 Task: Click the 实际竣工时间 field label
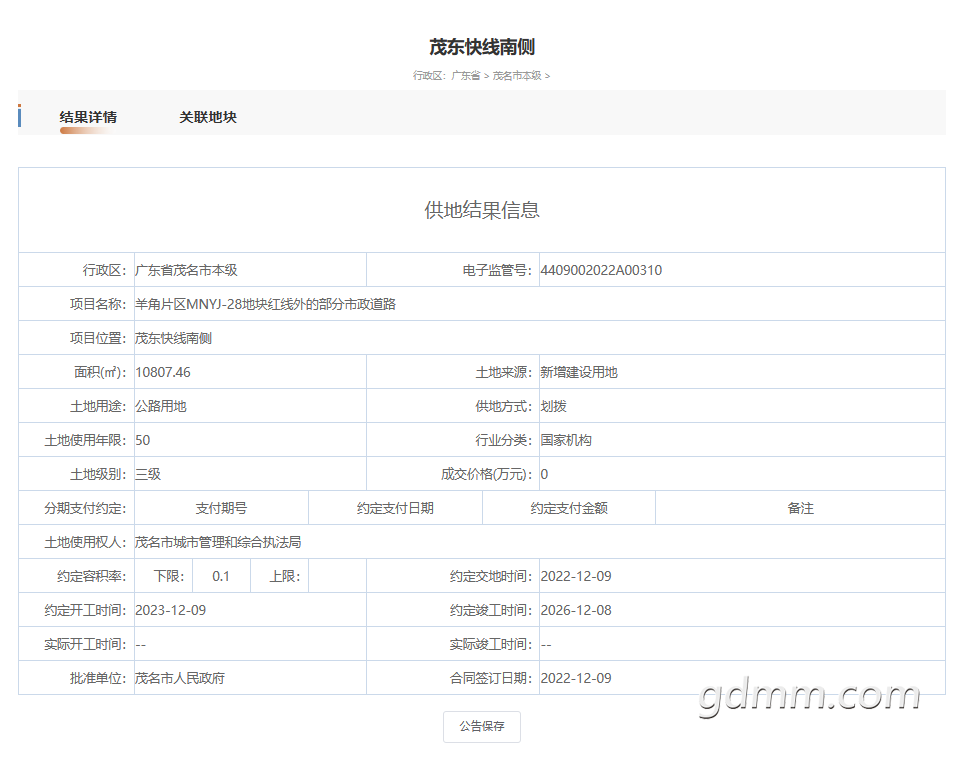click(491, 644)
